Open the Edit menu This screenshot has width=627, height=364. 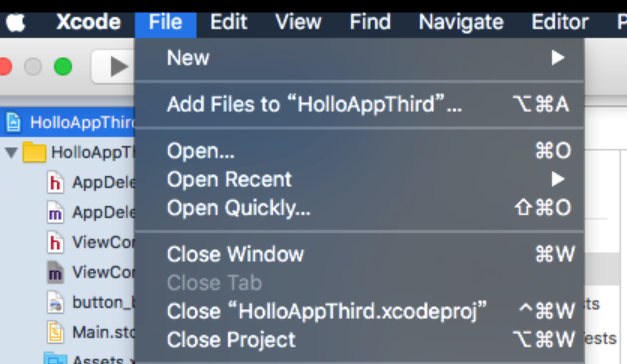229,22
